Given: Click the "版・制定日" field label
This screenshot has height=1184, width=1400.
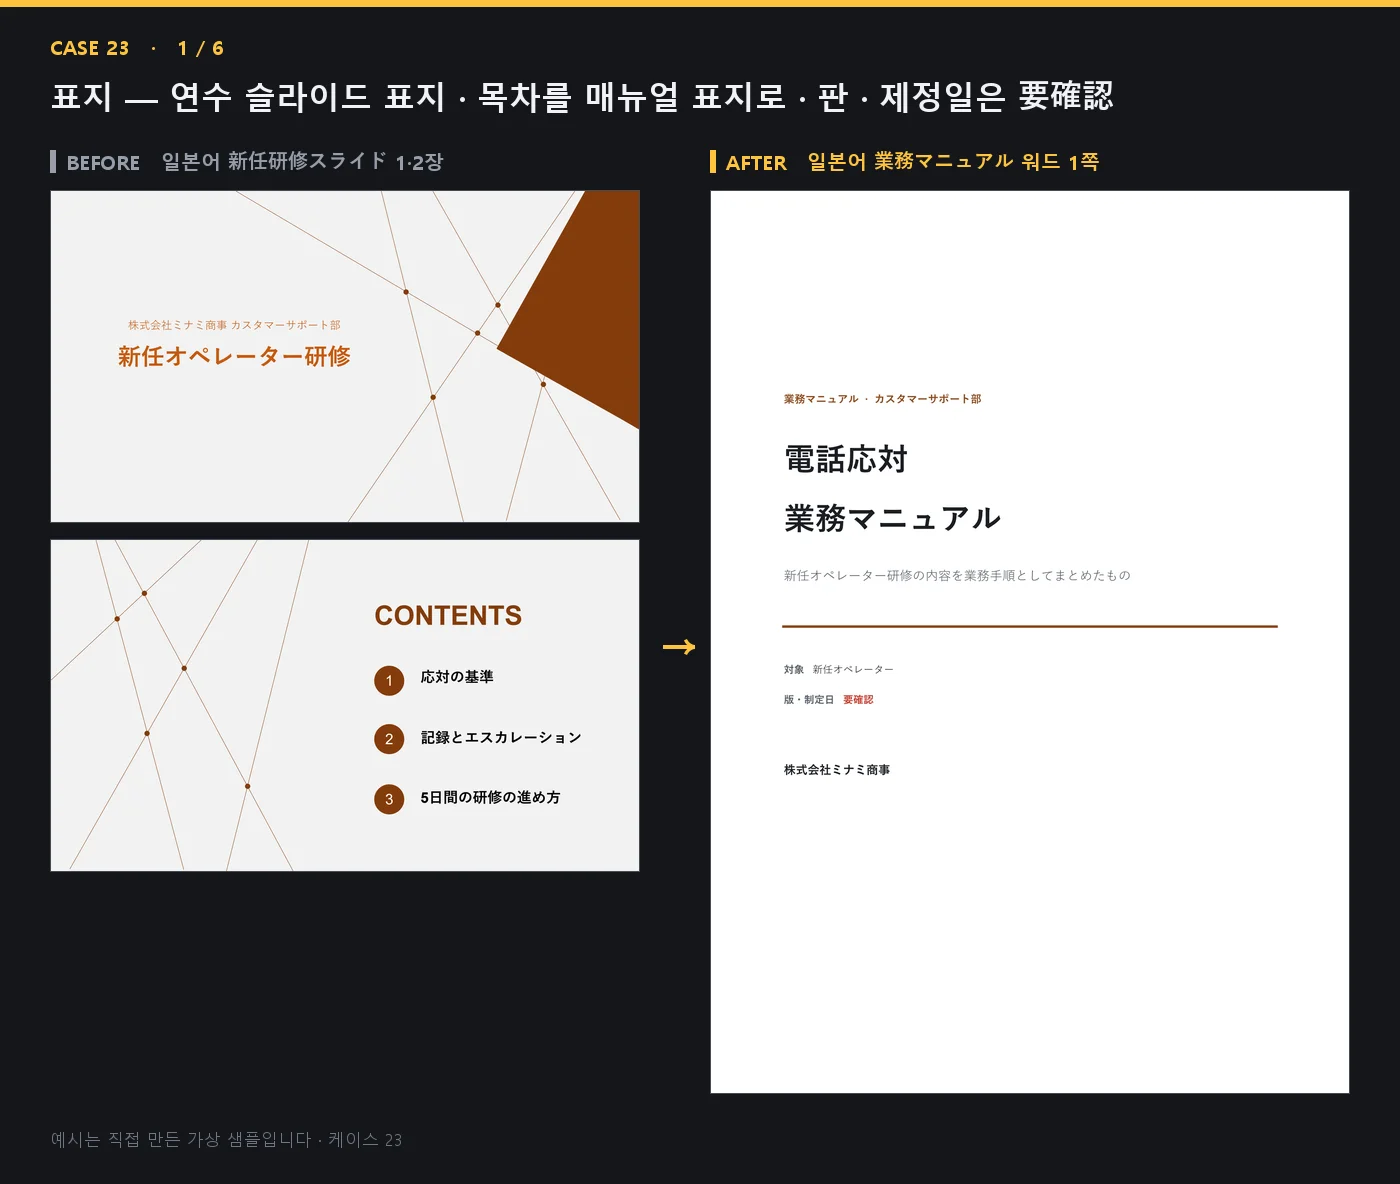Looking at the screenshot, I should [809, 700].
